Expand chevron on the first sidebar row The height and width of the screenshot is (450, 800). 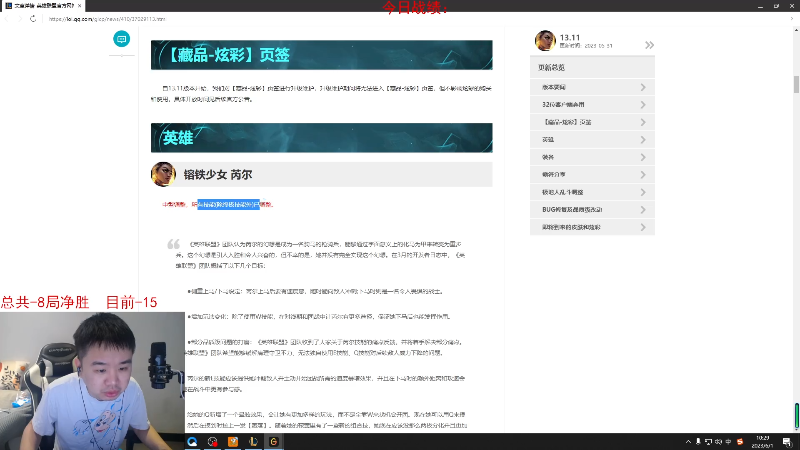coord(643,87)
